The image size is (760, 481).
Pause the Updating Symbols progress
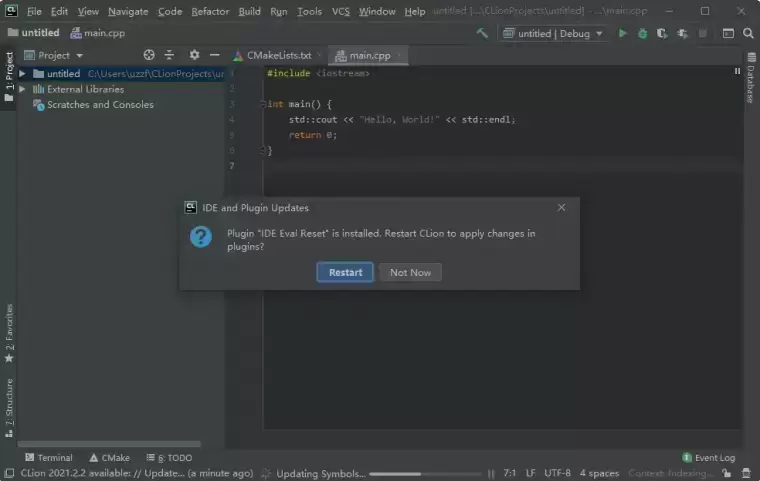pos(491,473)
